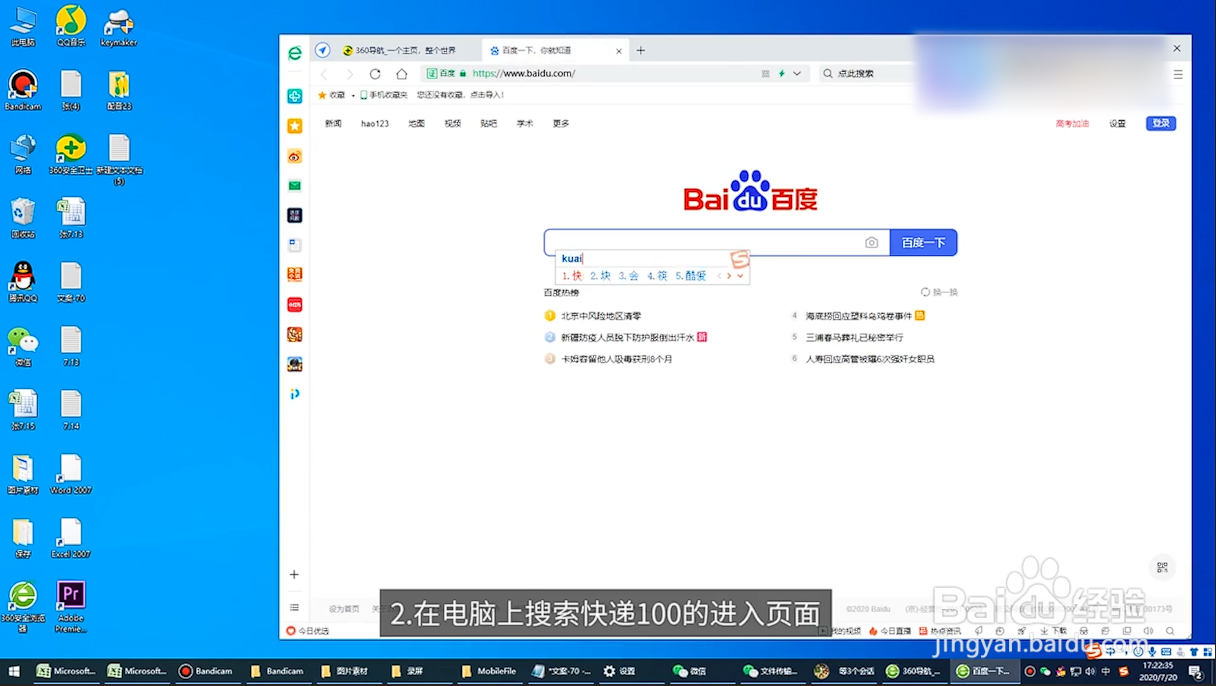Switch to the 360导航 tab

[x=407, y=50]
